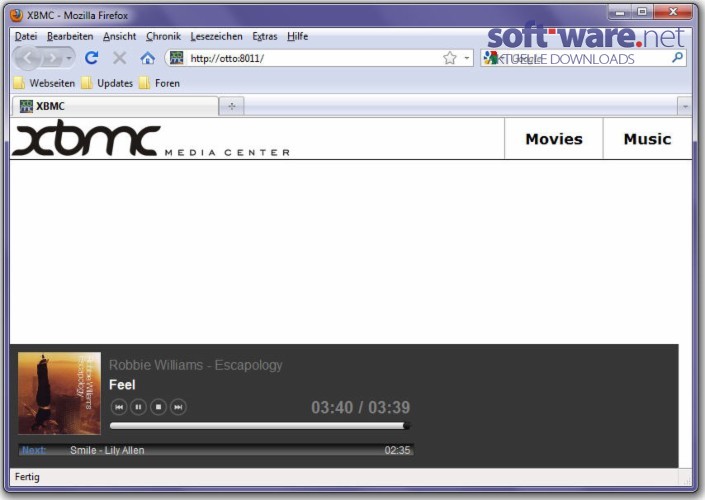The width and height of the screenshot is (705, 500).
Task: Open the Movies section
Action: (554, 139)
